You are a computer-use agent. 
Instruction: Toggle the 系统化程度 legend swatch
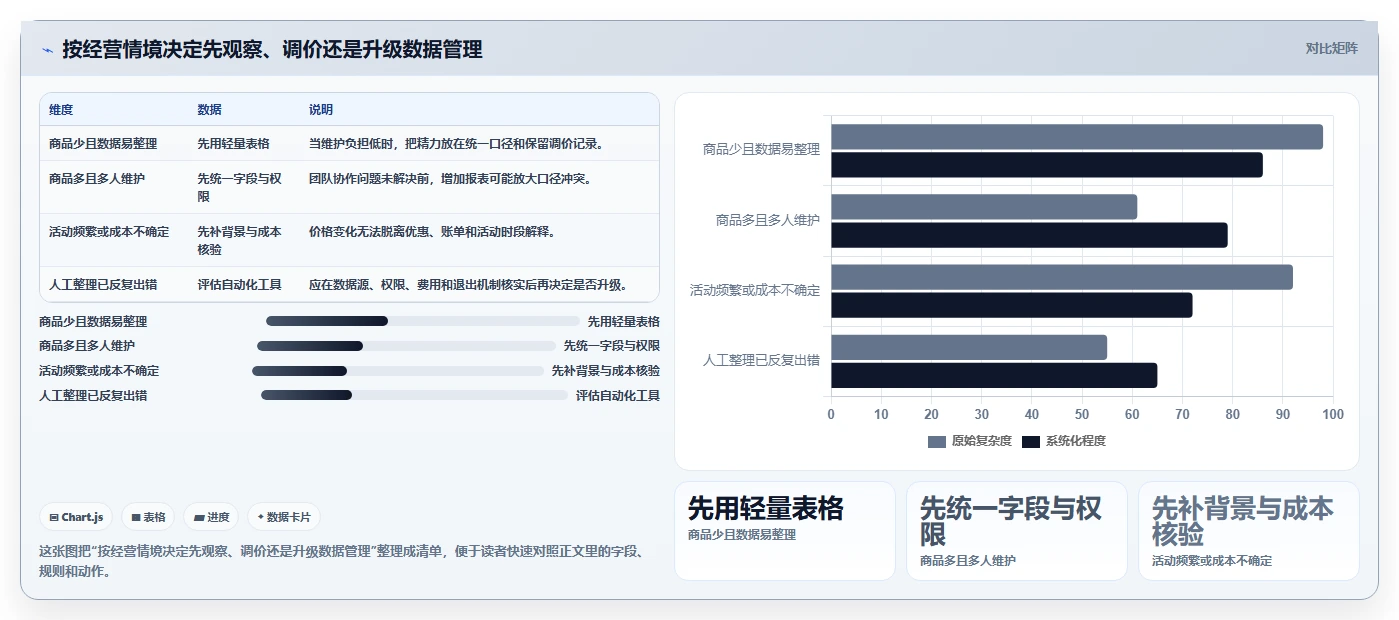point(1031,441)
